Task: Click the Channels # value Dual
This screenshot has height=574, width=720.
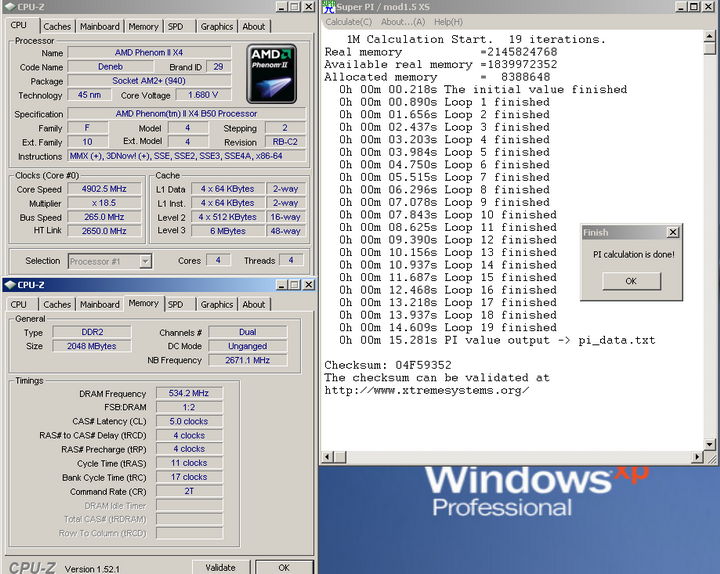Action: [x=248, y=332]
